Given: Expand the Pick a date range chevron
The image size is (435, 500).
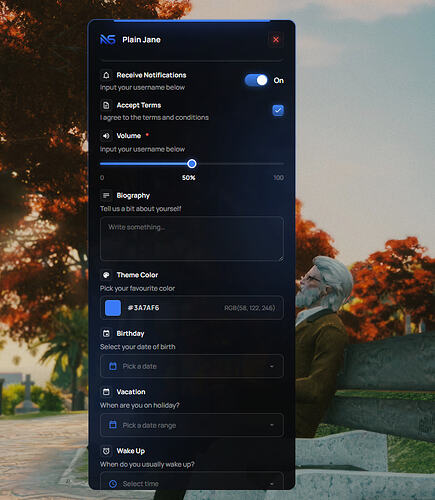Looking at the screenshot, I should pyautogui.click(x=272, y=425).
